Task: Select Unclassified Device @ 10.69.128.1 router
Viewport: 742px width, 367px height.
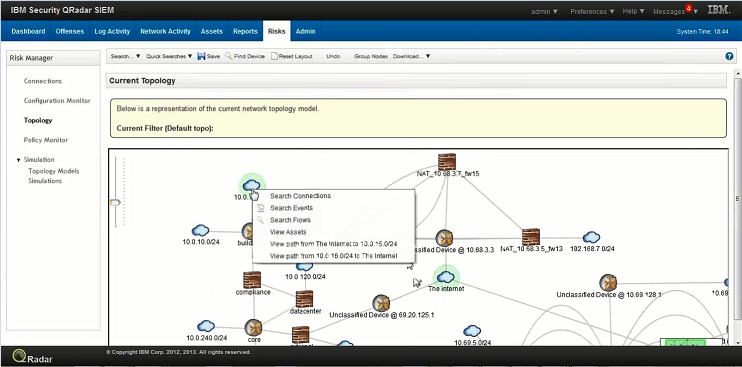Action: pyautogui.click(x=608, y=283)
